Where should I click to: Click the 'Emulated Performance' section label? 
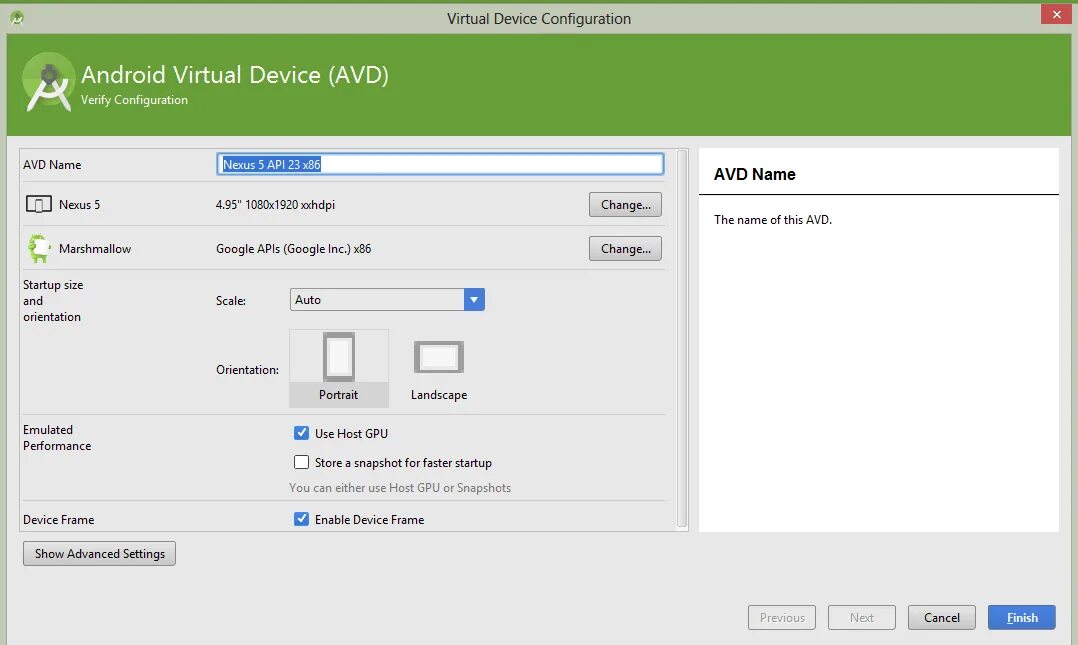pyautogui.click(x=57, y=437)
